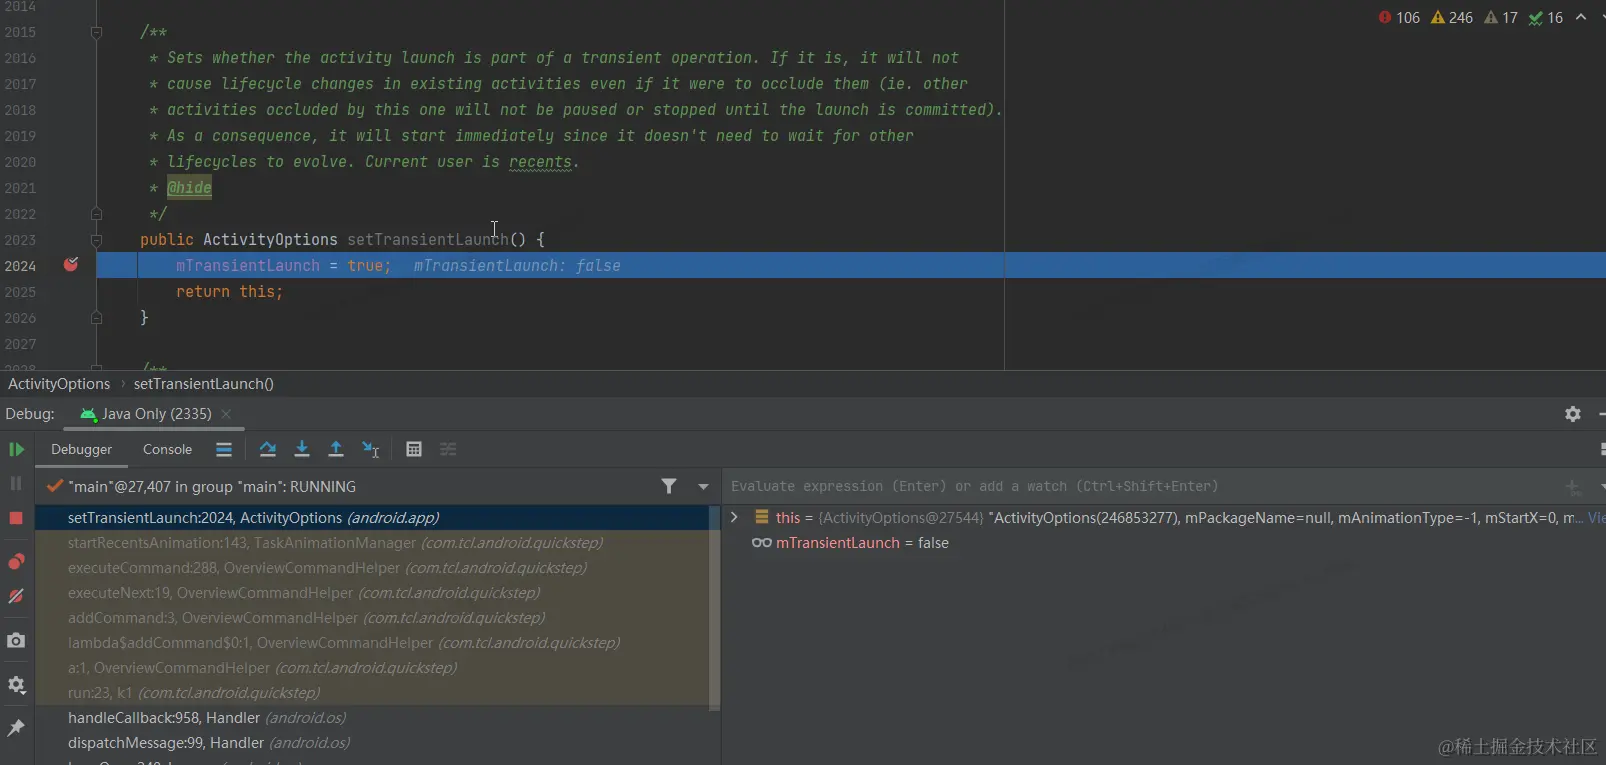Add watch plus icon in evaluate bar

[x=1573, y=487]
